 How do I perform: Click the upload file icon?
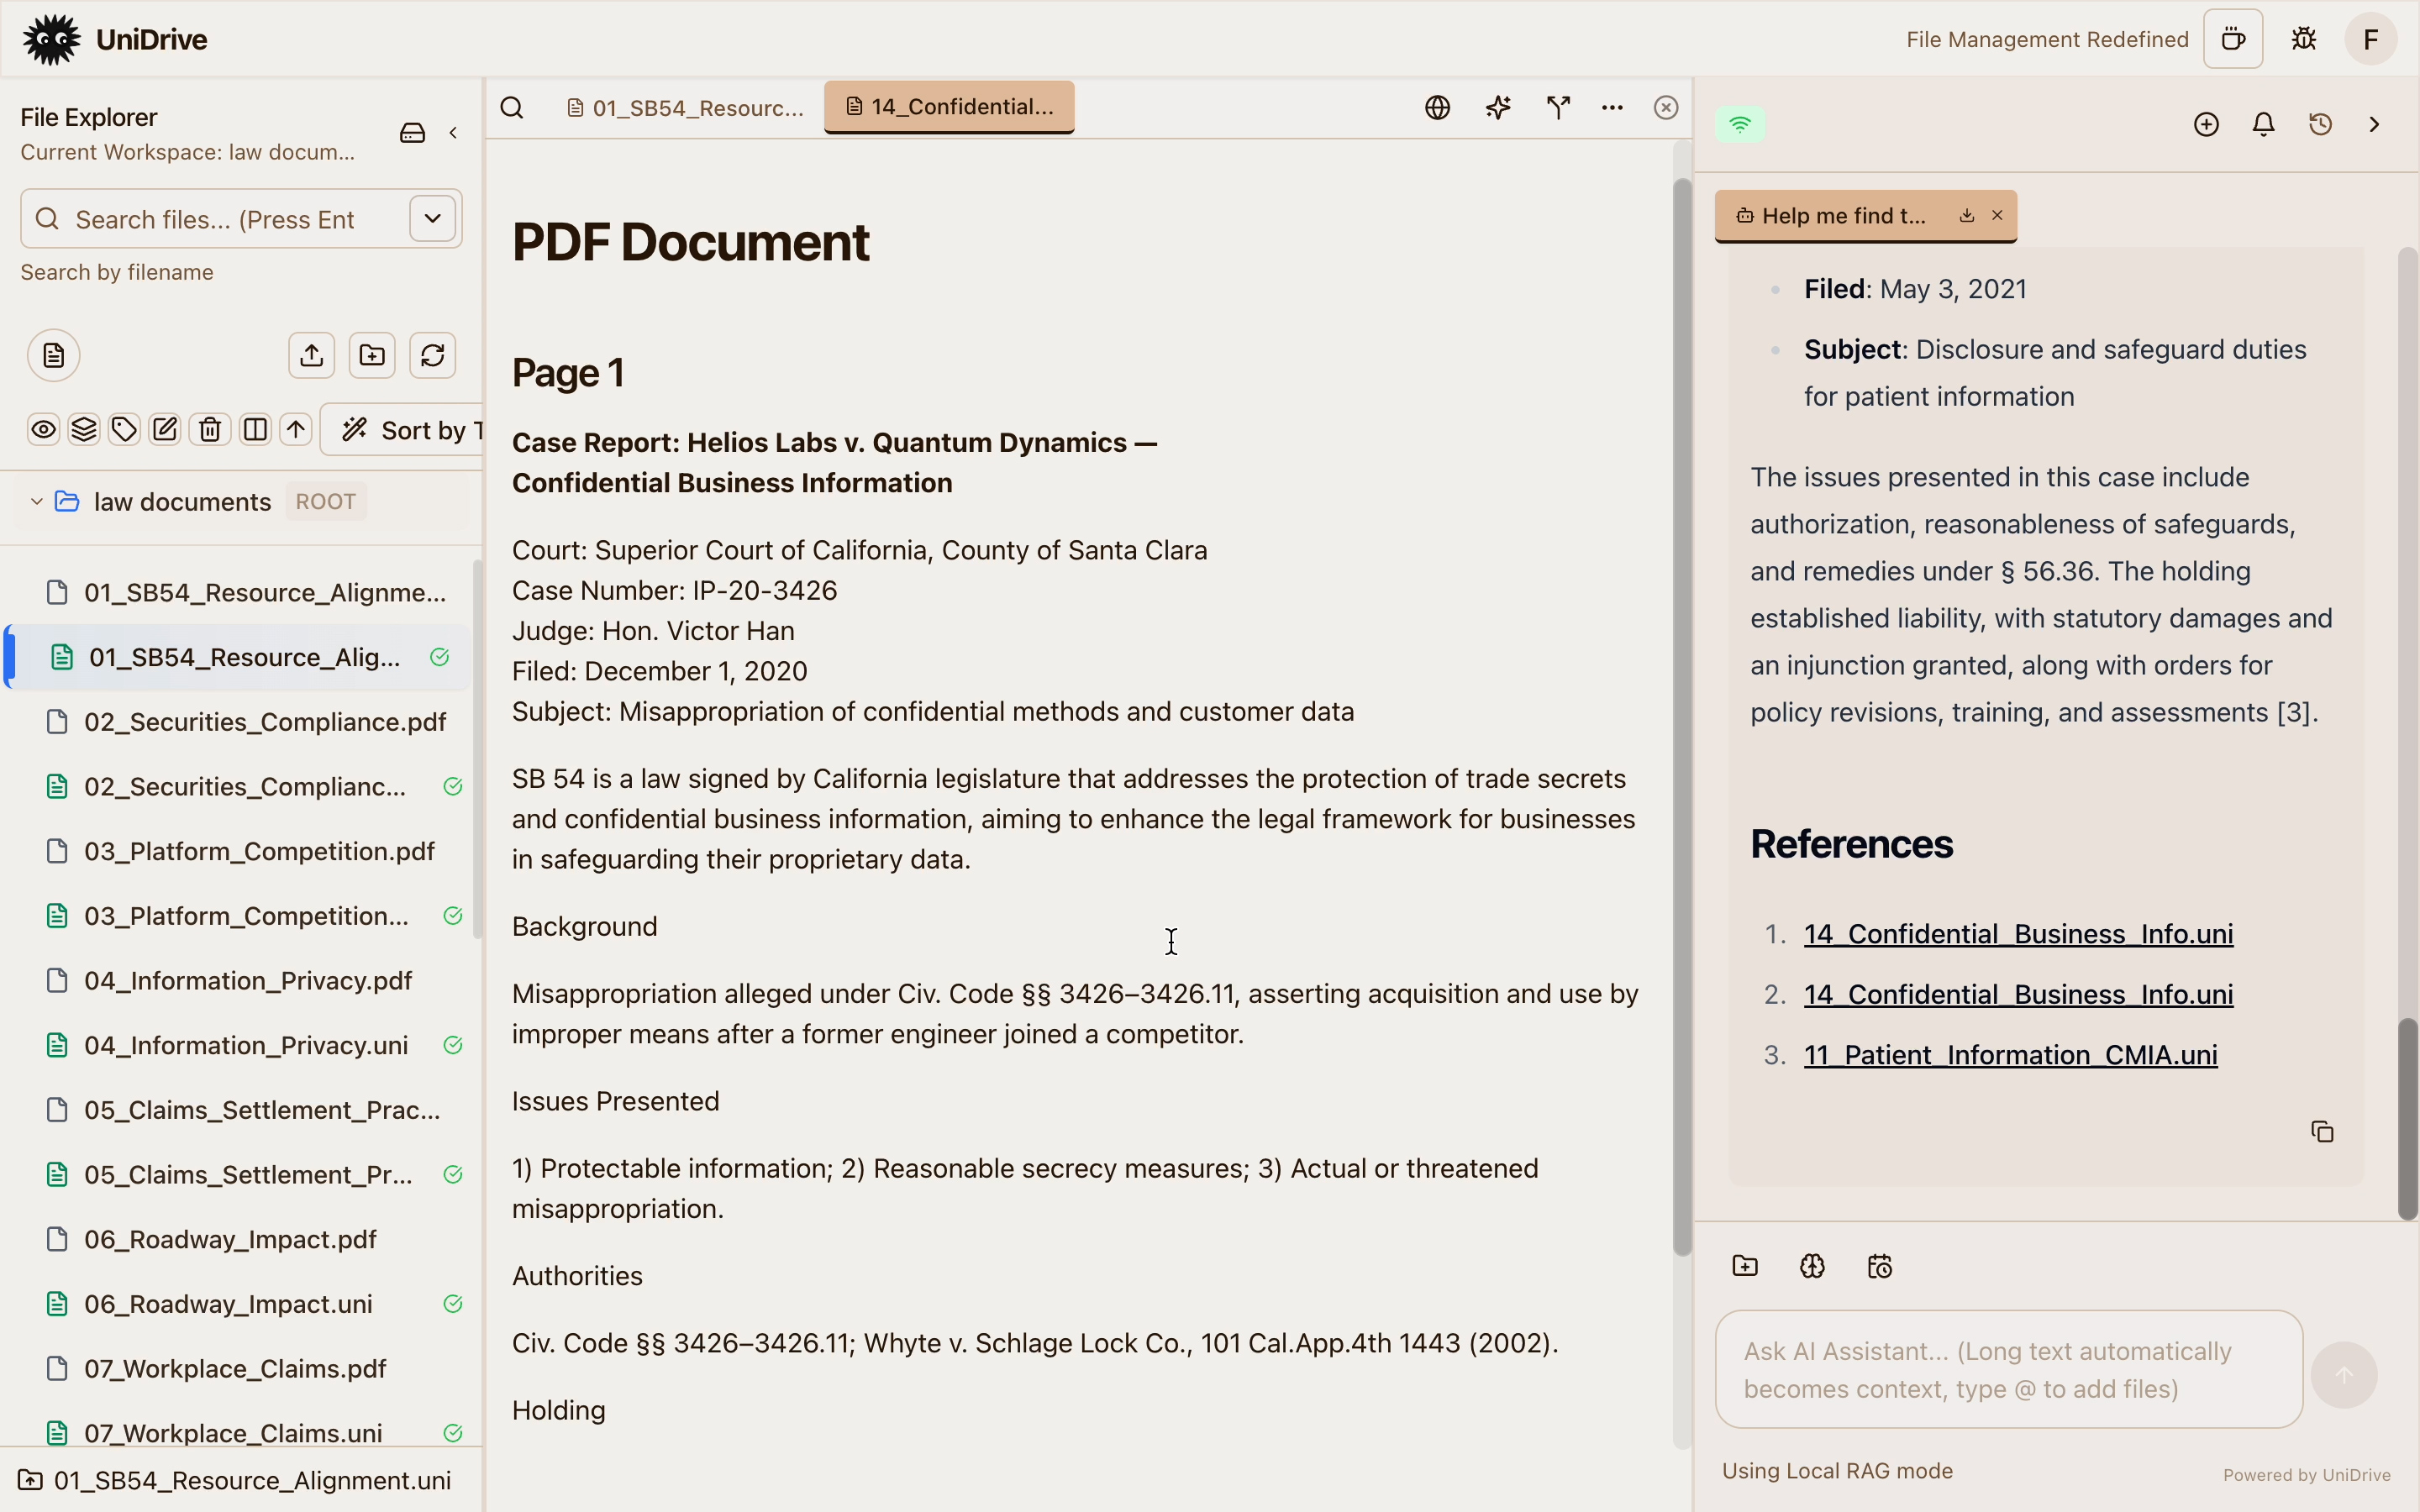coord(311,355)
